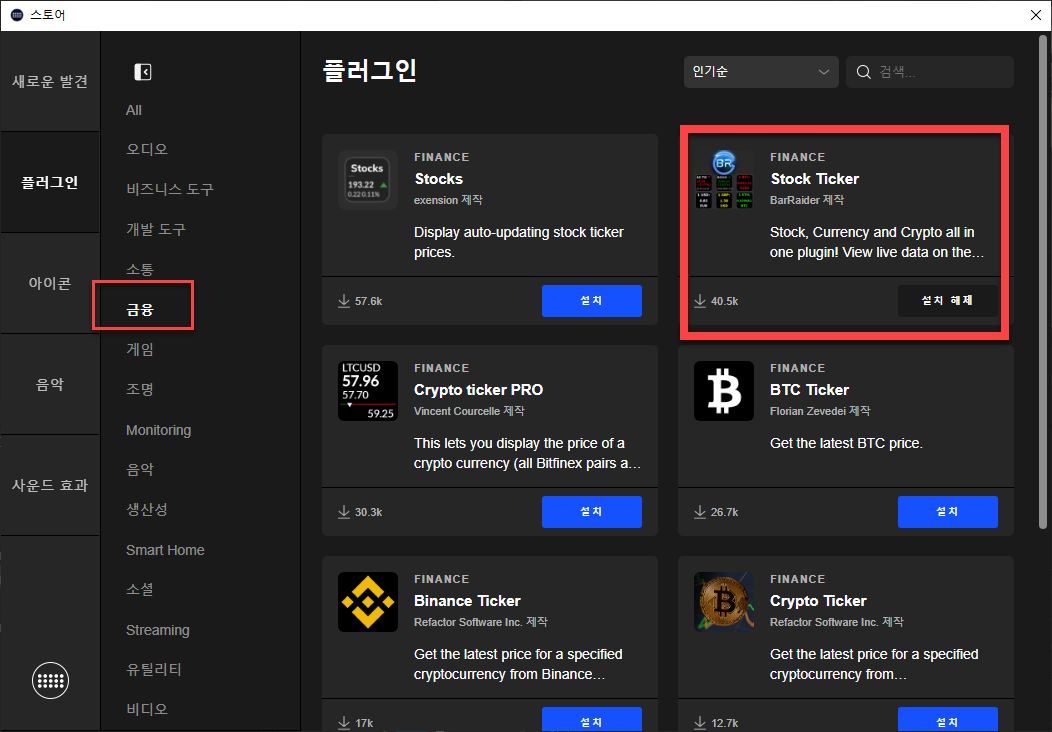This screenshot has height=732, width=1052.
Task: Open the Stock Ticker plugin title
Action: click(x=814, y=179)
